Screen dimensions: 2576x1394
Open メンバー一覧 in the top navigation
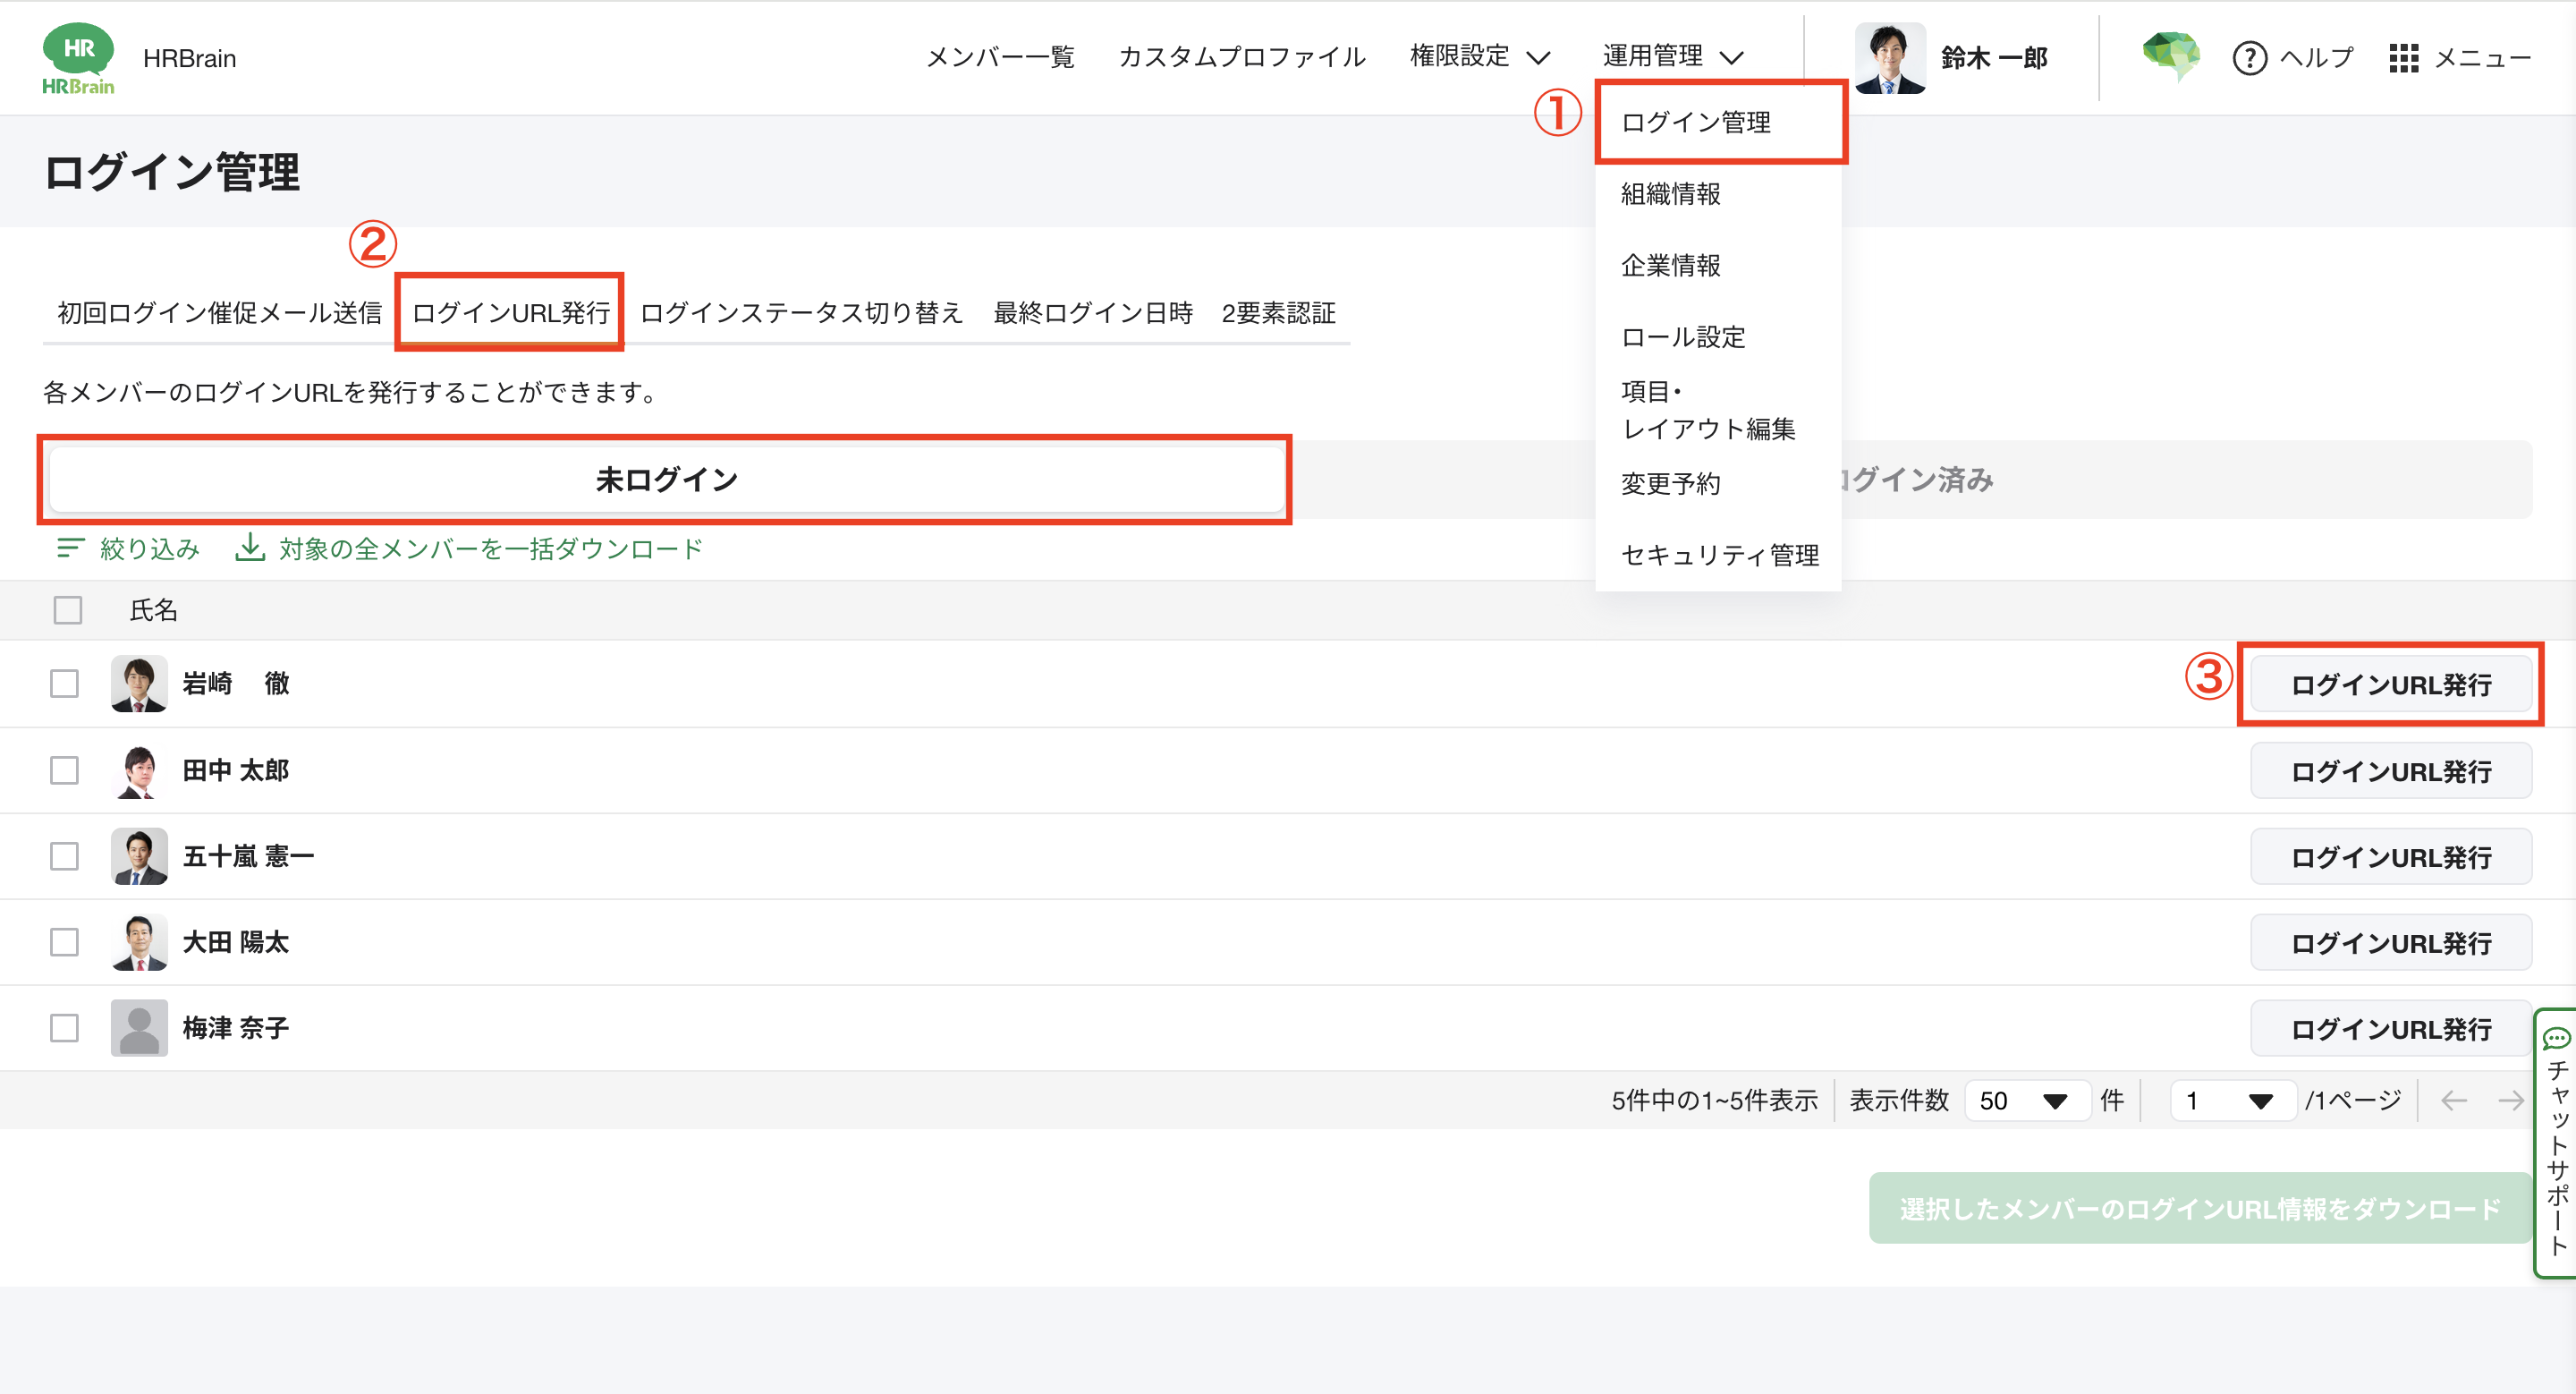[999, 57]
